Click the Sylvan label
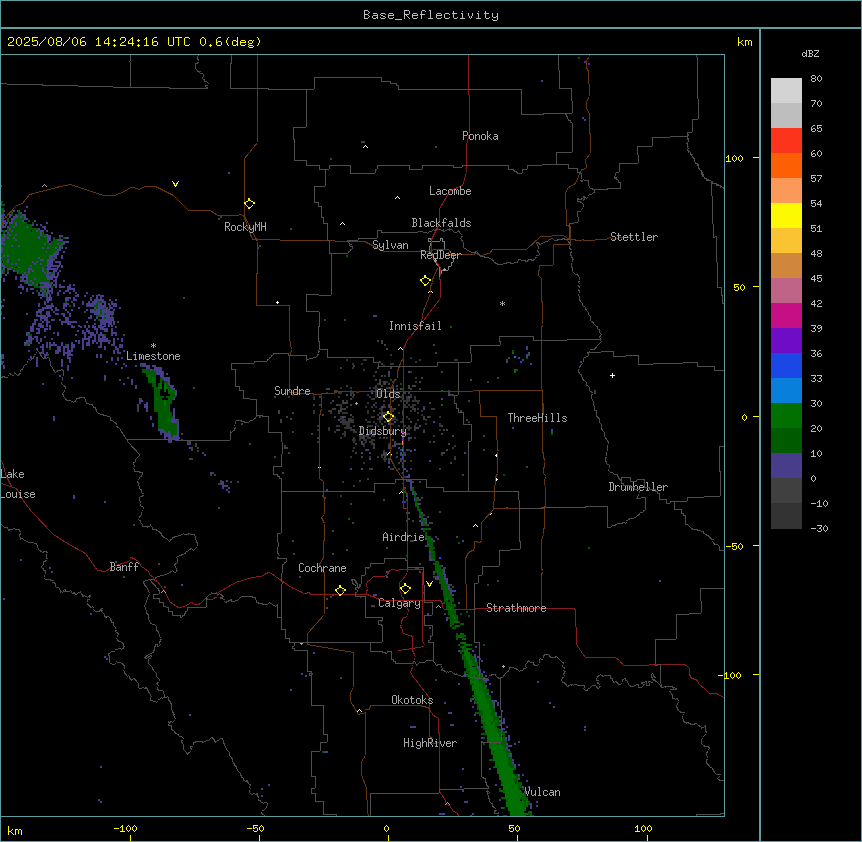The width and height of the screenshot is (862, 842). tap(390, 245)
